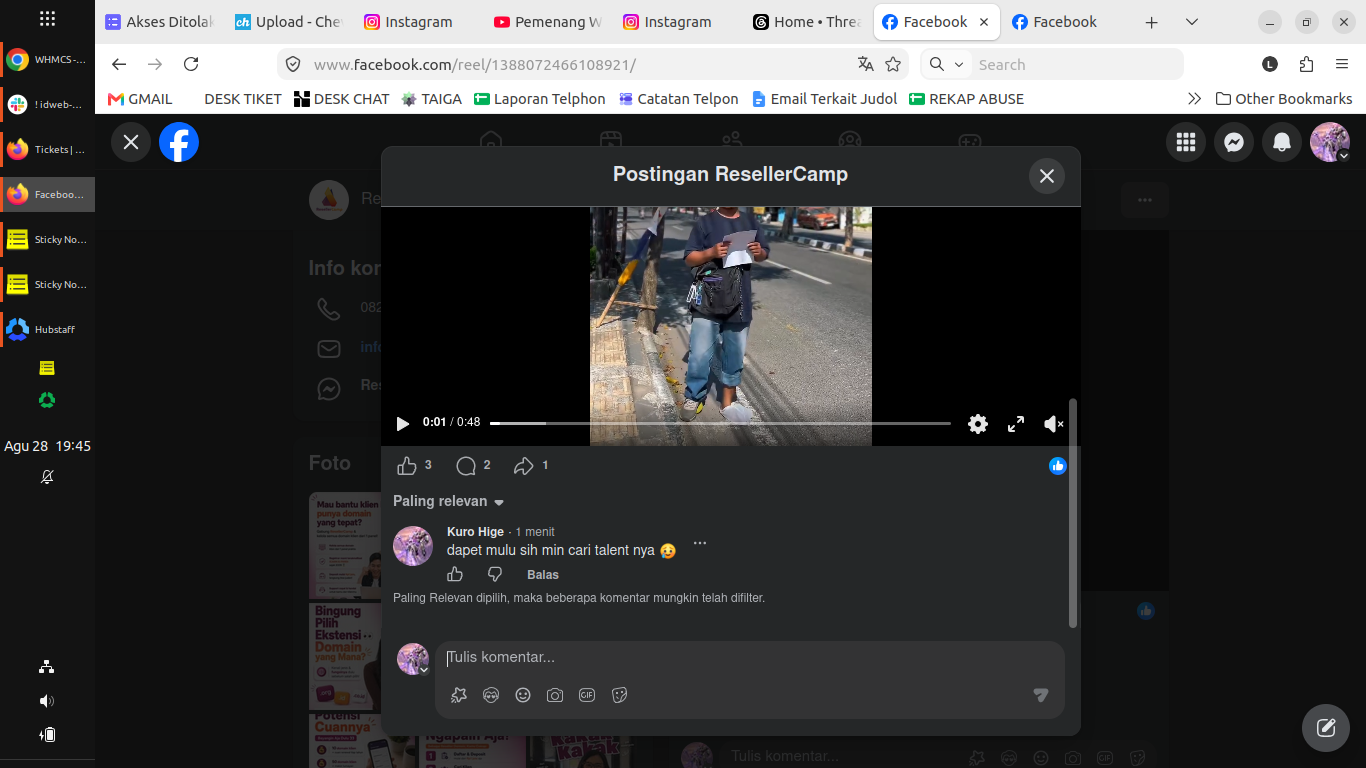The height and width of the screenshot is (768, 1366).
Task: Open the system volume control
Action: coord(47,701)
